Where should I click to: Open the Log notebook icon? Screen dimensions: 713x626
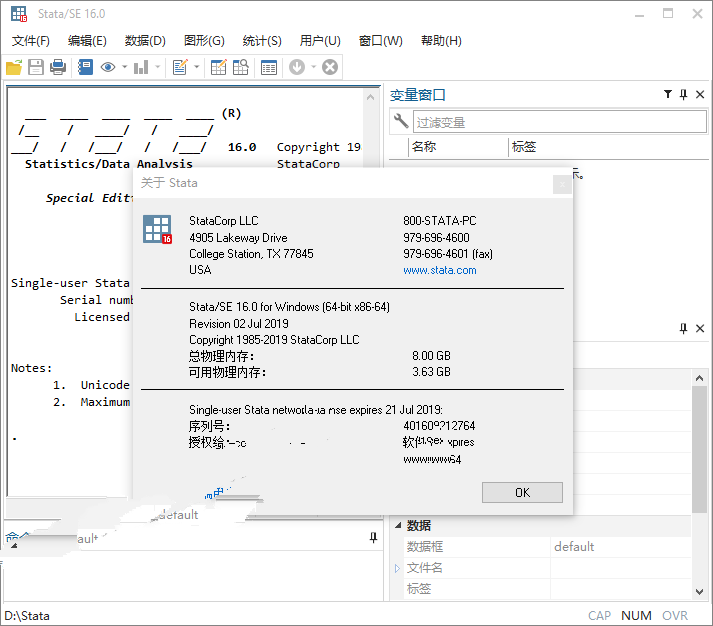85,68
